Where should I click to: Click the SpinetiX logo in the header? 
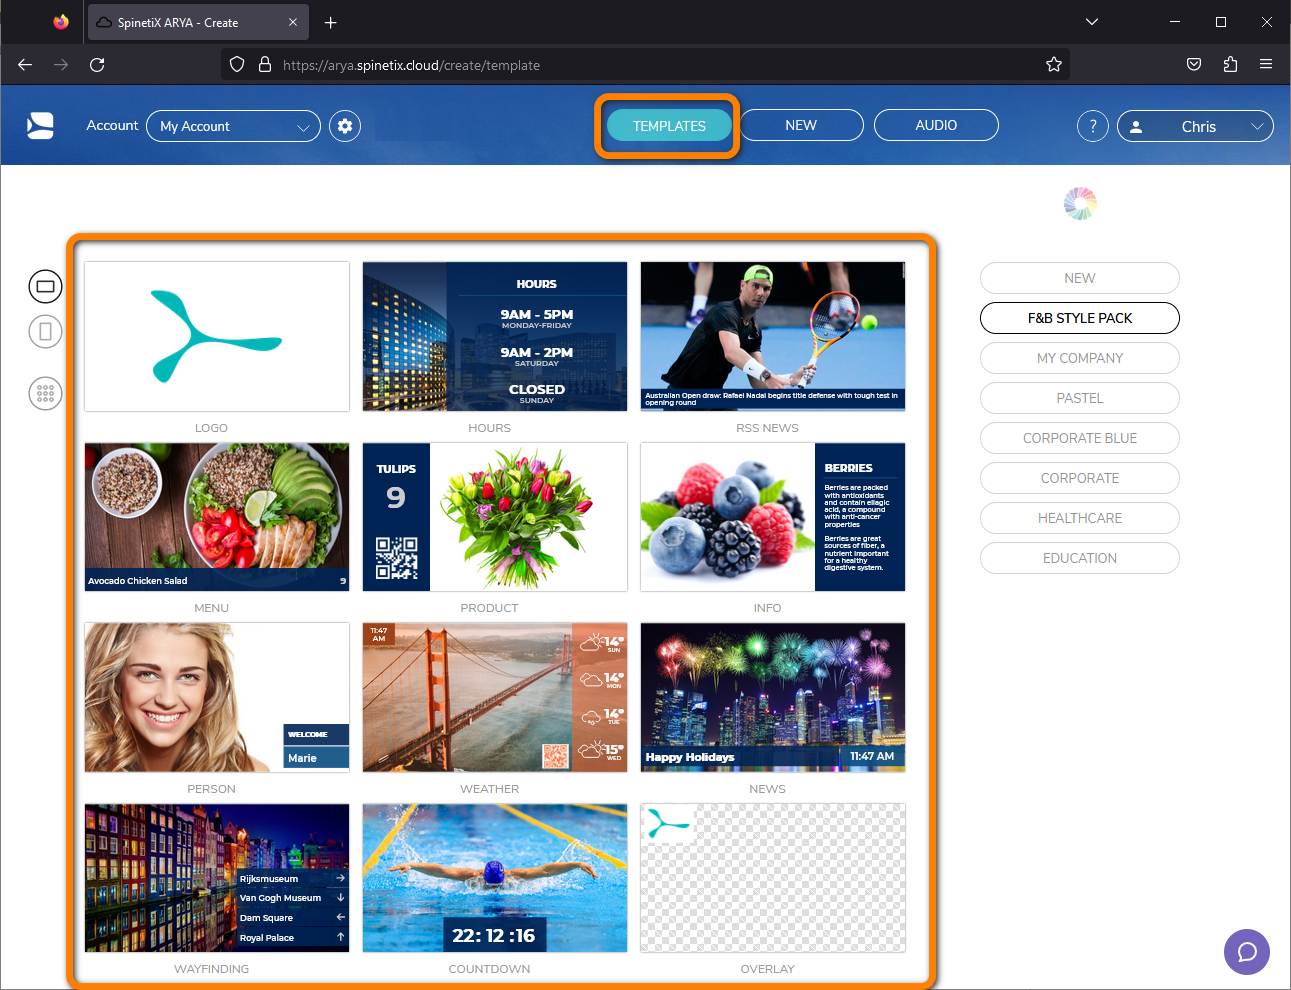[x=40, y=125]
